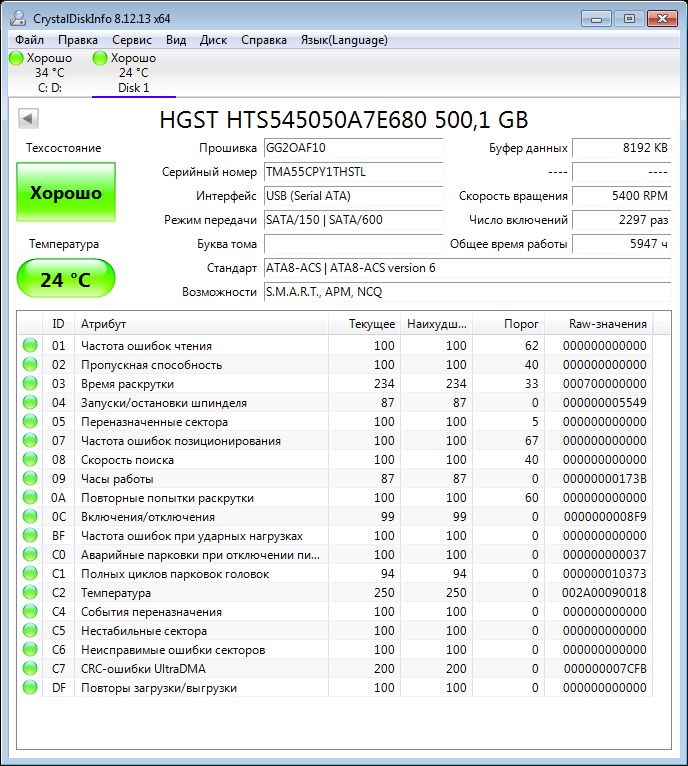Click raw value 0000000173B

(604, 479)
